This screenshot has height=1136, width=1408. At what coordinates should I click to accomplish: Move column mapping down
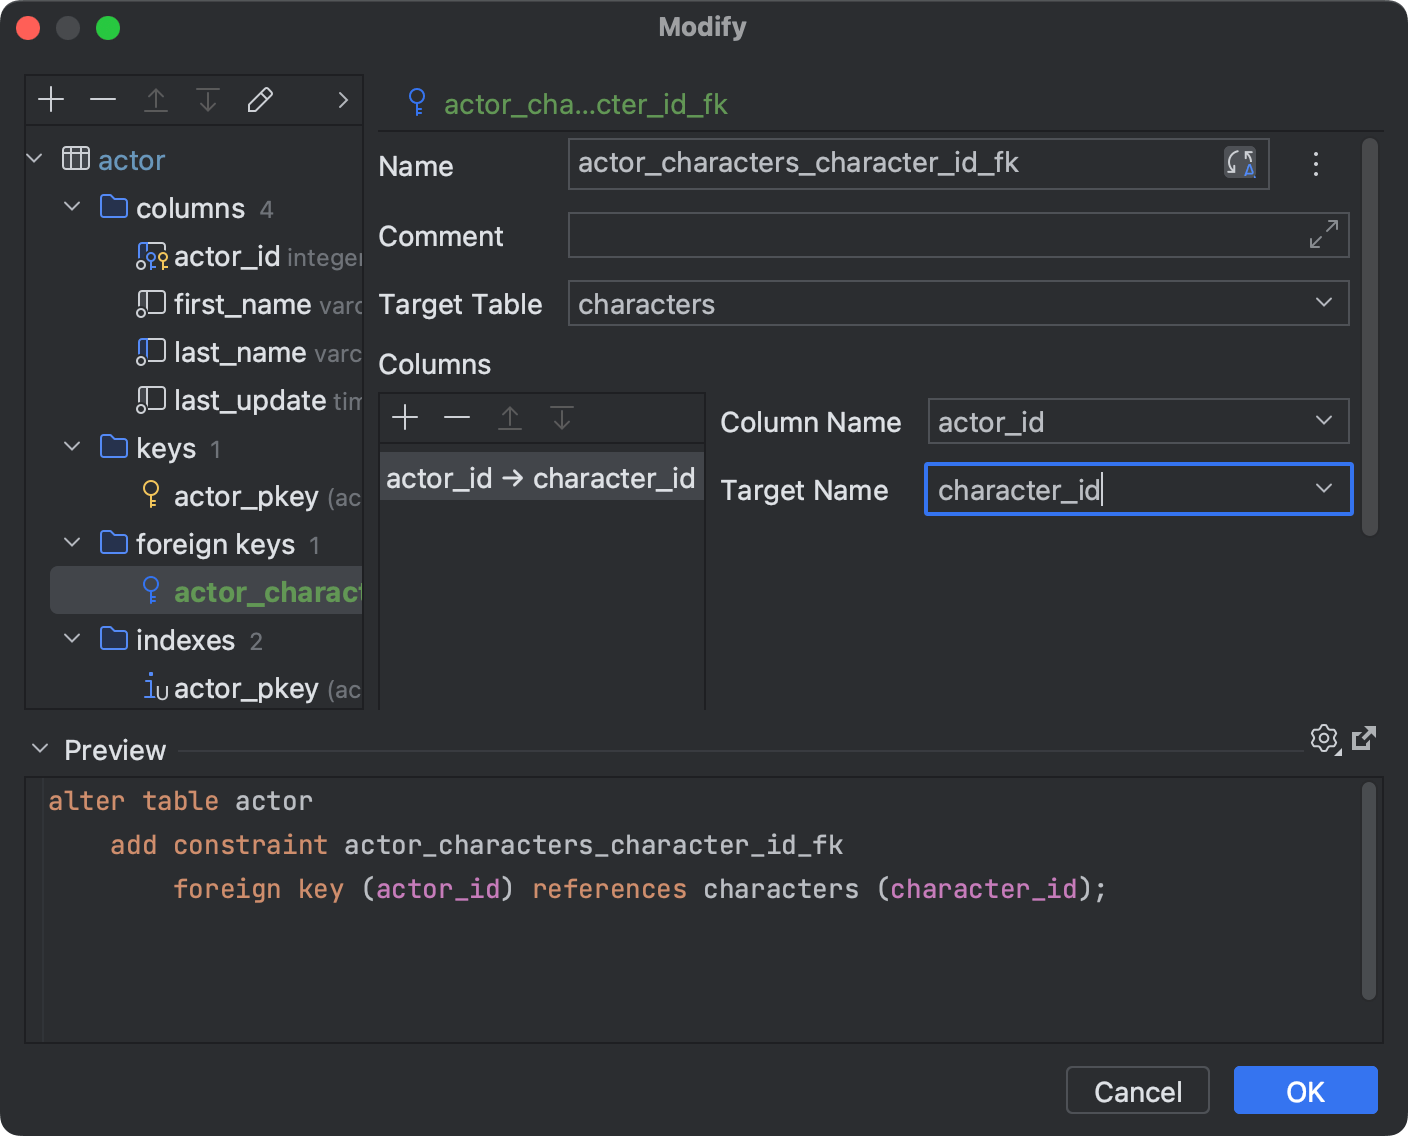point(562,417)
